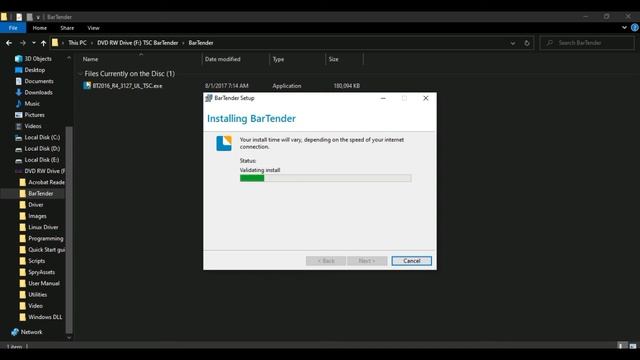Open the SpryAssets folder in the tree
This screenshot has height=360, width=640.
(x=41, y=272)
